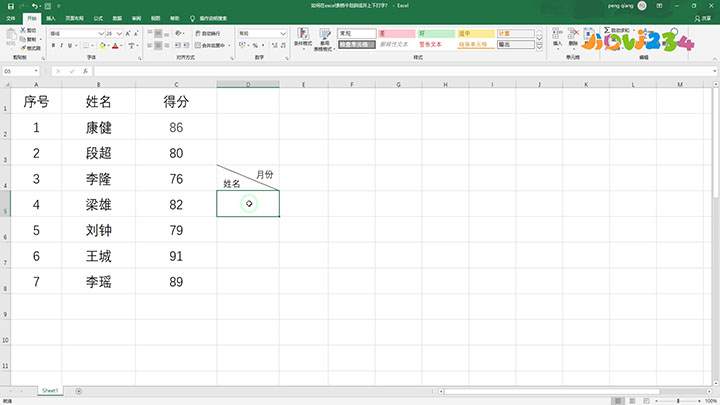The image size is (720, 405).
Task: Open the Font group dialog launcher
Action: pyautogui.click(x=140, y=58)
